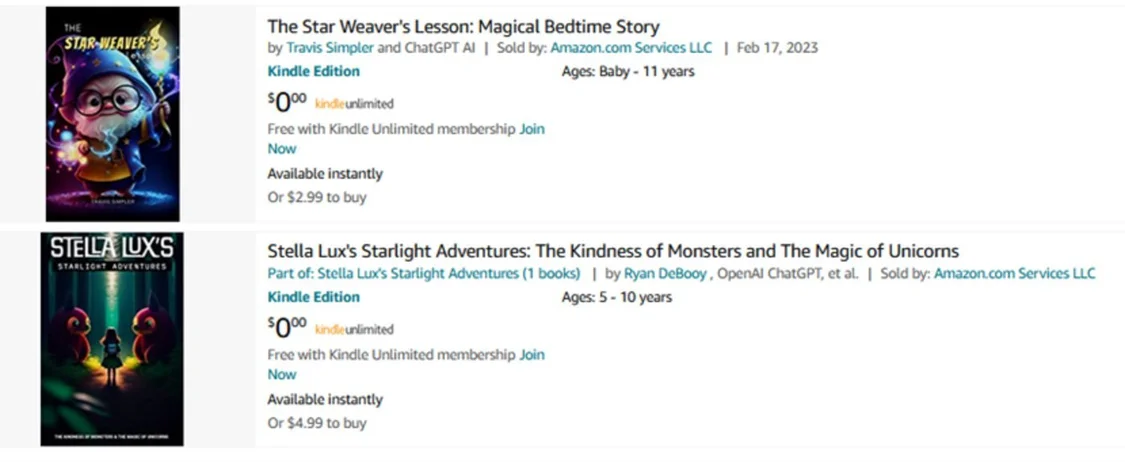1125x462 pixels.
Task: Click Free with Kindle Unlimited membership text for Stella Lux
Action: pos(392,354)
